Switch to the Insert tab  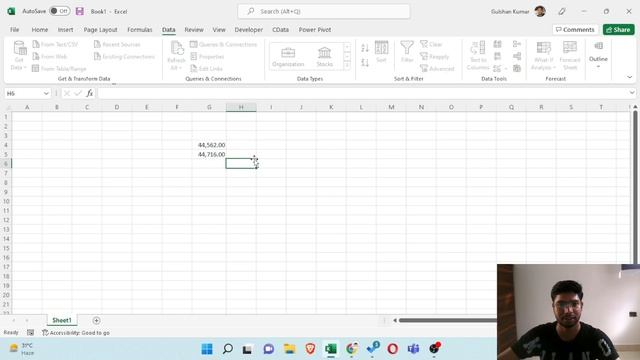coord(65,29)
